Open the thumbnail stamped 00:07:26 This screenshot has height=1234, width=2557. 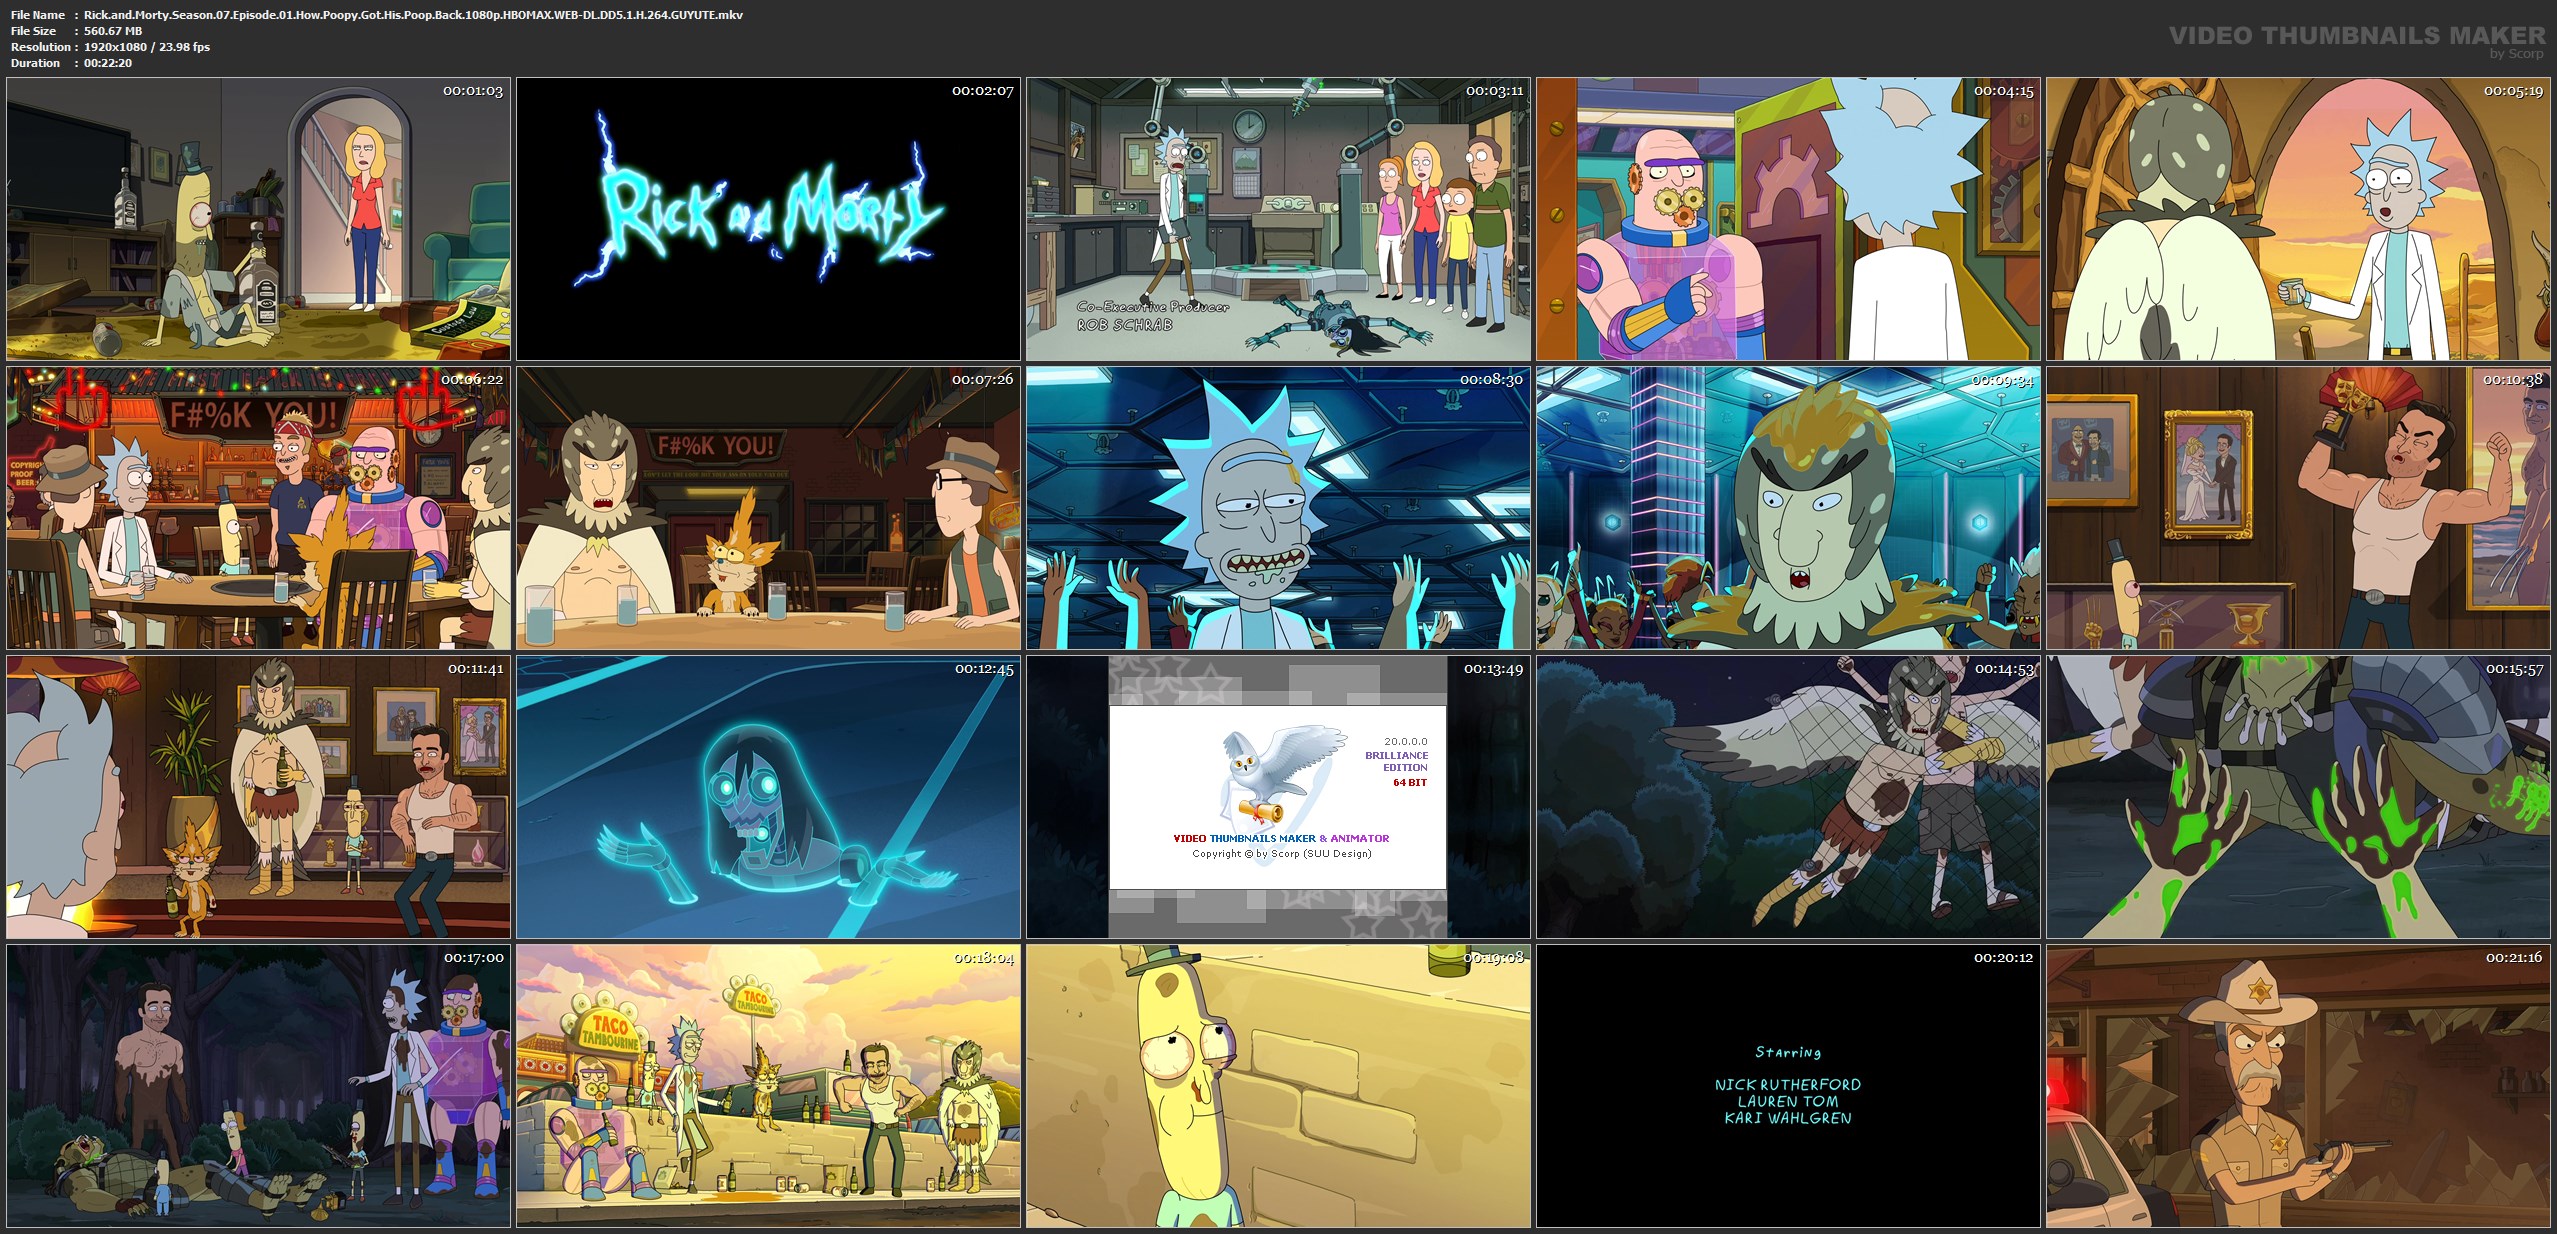click(768, 508)
